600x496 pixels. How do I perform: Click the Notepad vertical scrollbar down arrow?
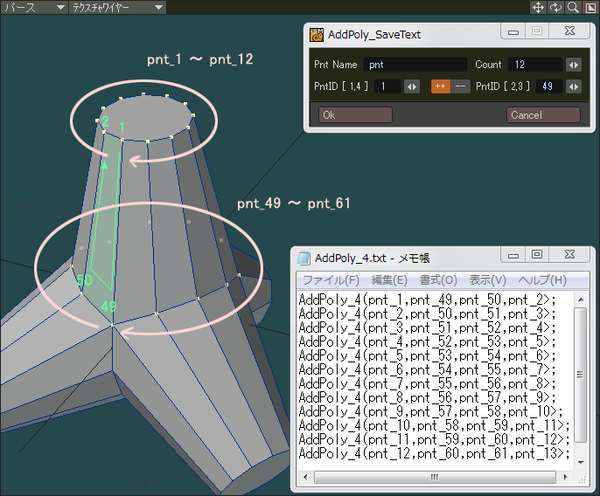[580, 462]
